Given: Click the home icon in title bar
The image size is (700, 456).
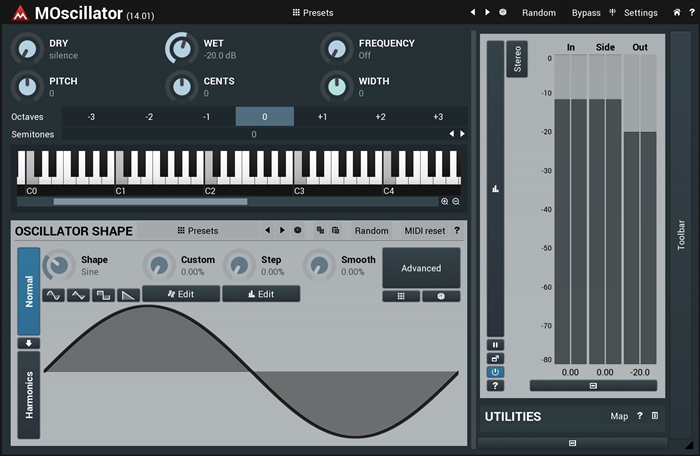Looking at the screenshot, I should point(677,13).
